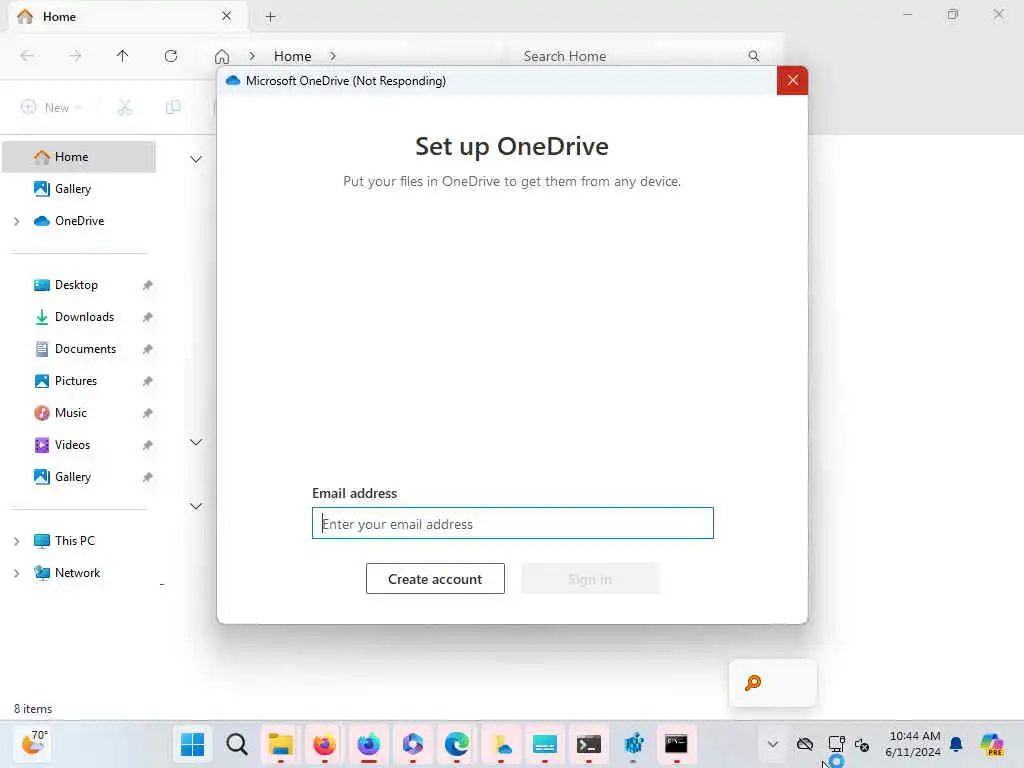Refresh the File Explorer view
Screen dimensions: 1024x768
pos(171,56)
